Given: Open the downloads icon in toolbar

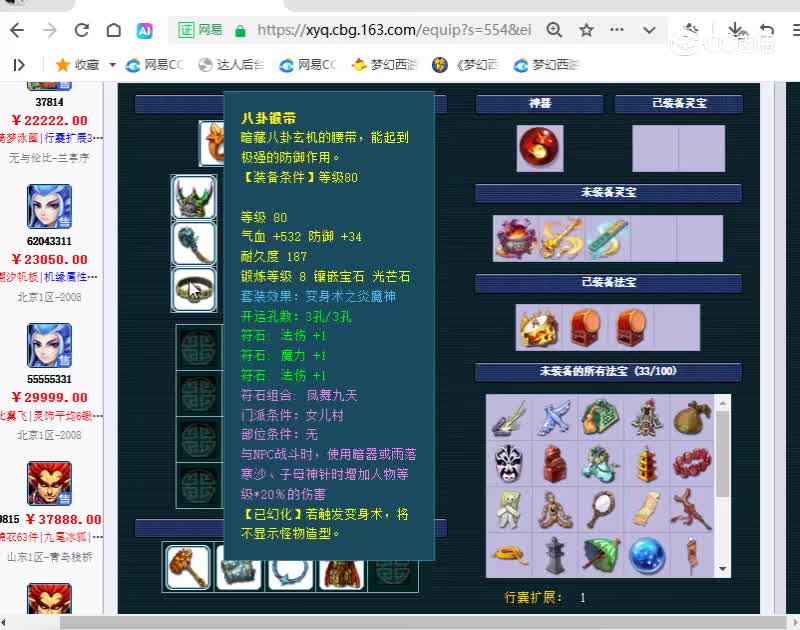Looking at the screenshot, I should (x=735, y=30).
